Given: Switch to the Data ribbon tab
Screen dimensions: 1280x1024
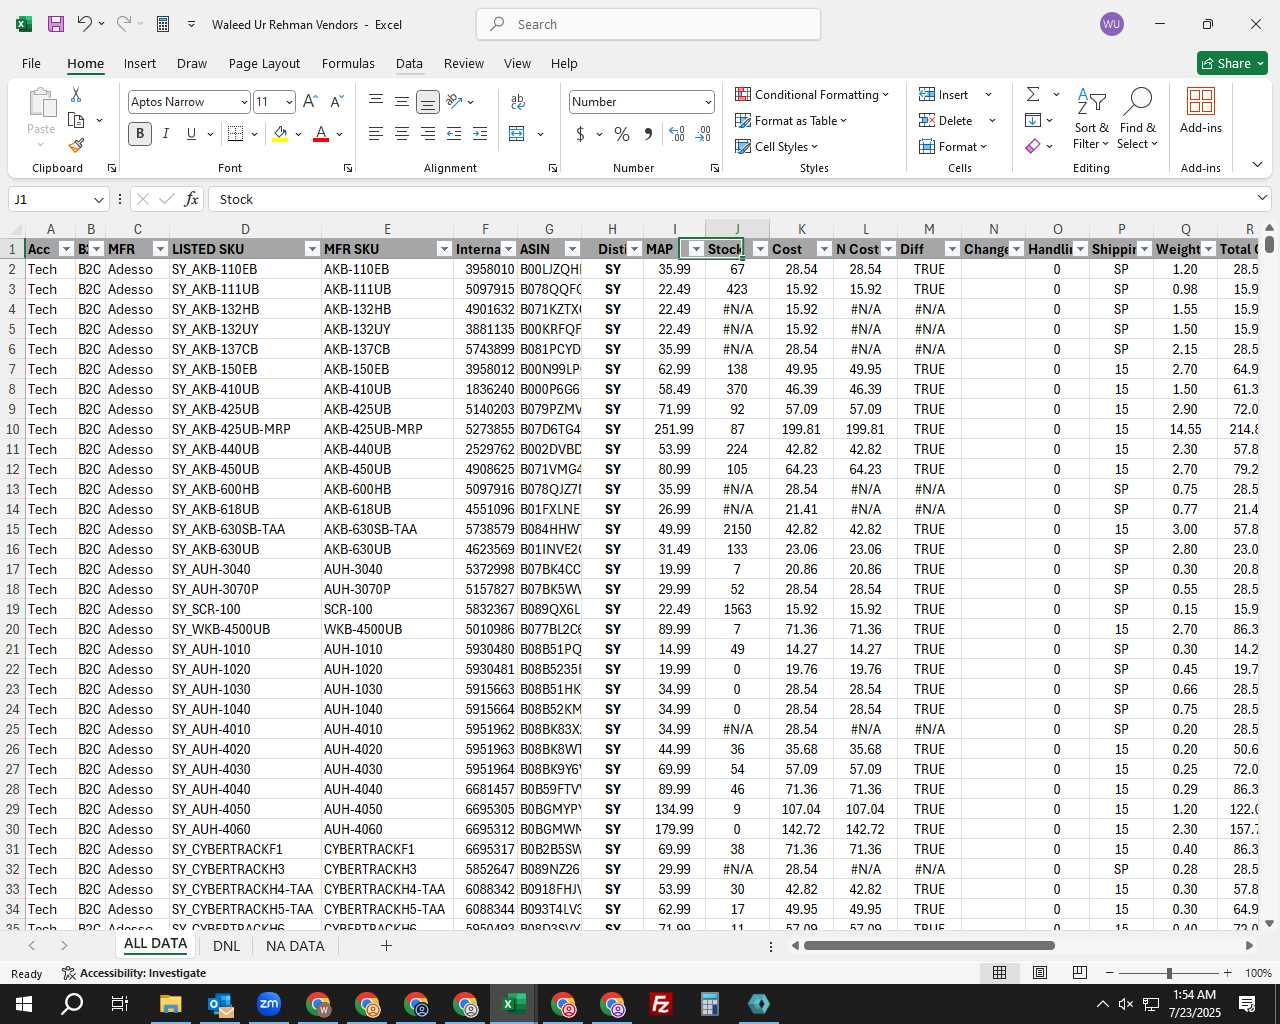Looking at the screenshot, I should pos(409,63).
